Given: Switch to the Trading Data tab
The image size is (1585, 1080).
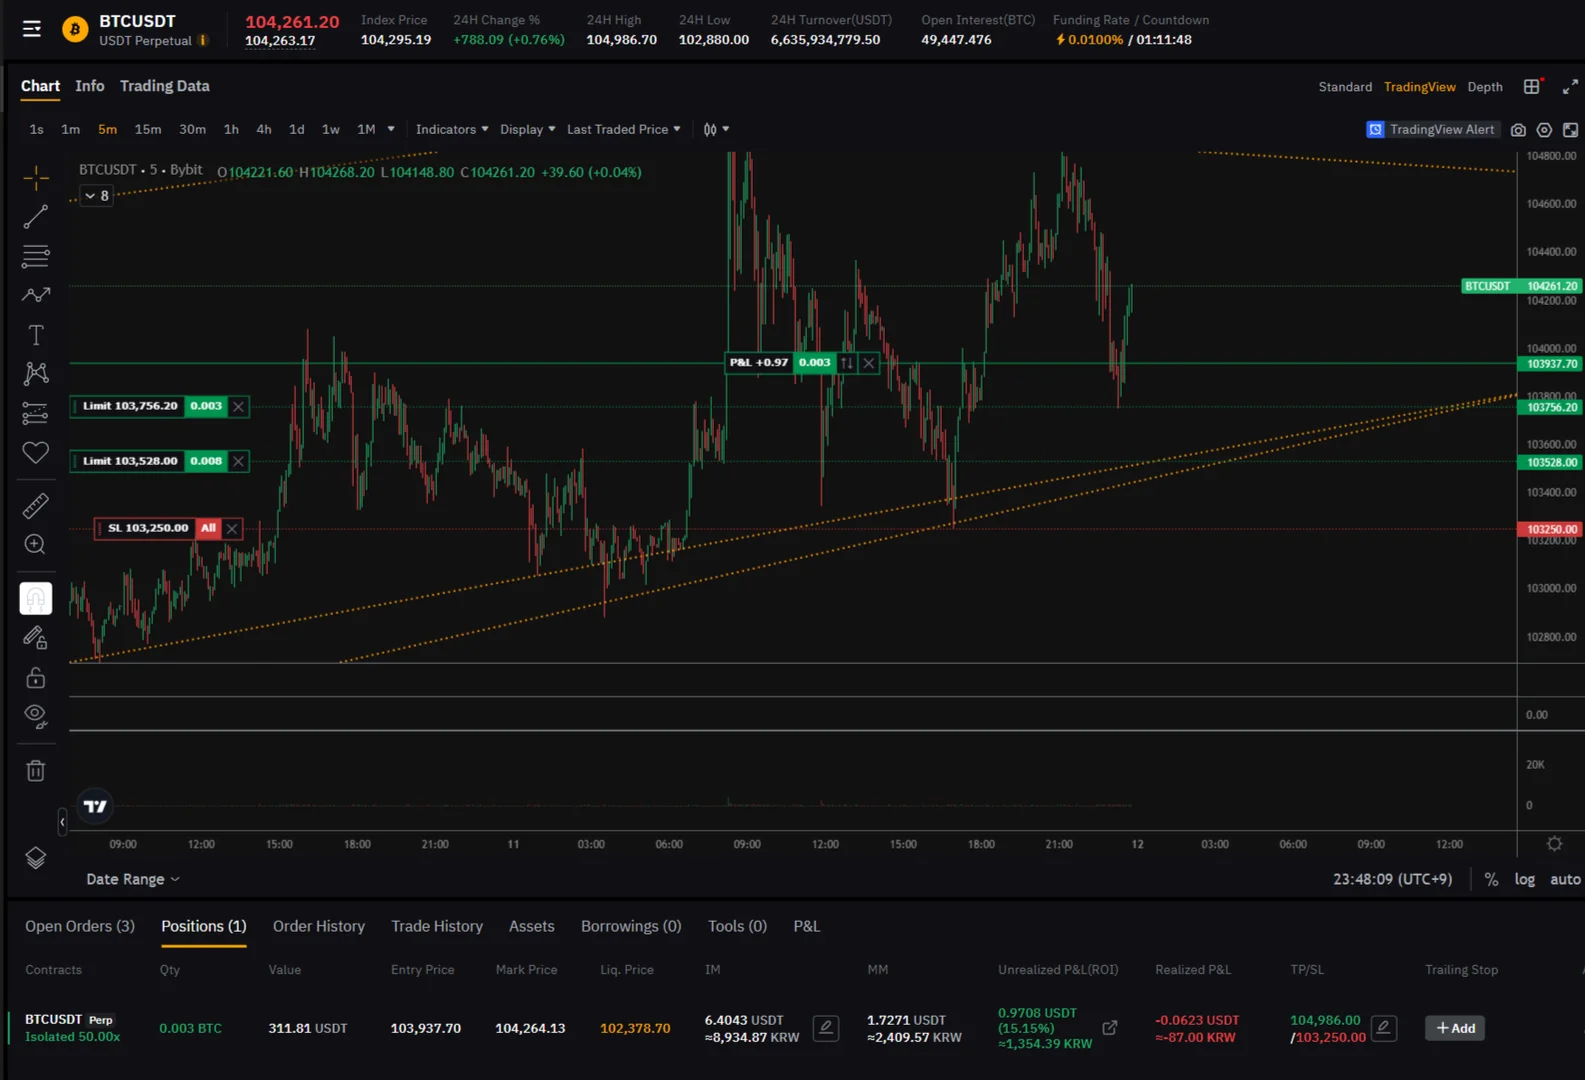Looking at the screenshot, I should click(x=165, y=86).
